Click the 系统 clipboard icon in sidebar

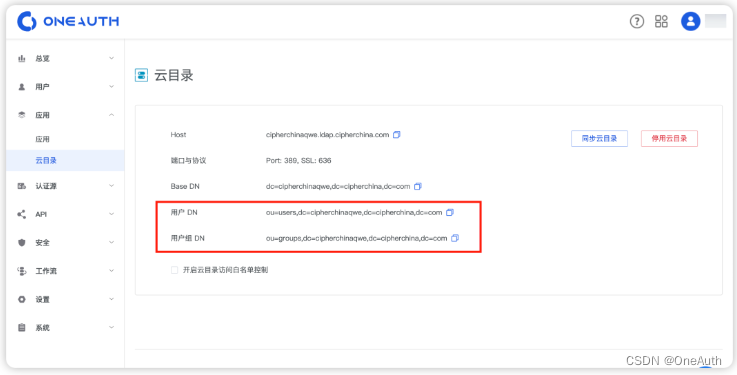[x=22, y=328]
